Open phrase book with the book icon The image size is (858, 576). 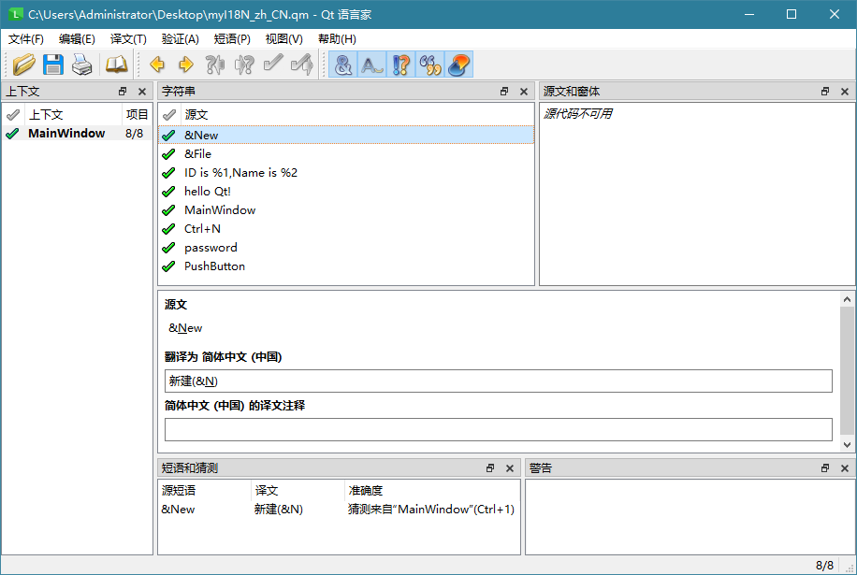click(x=116, y=65)
